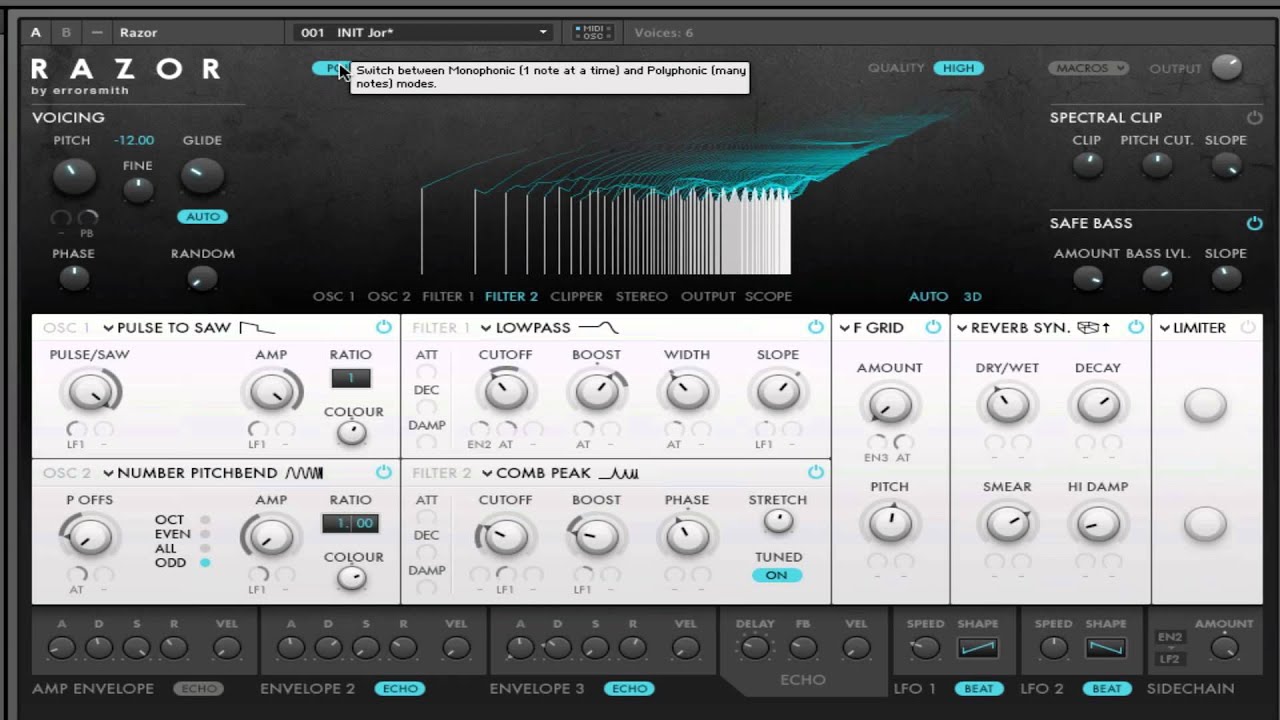The height and width of the screenshot is (720, 1280).
Task: Select the EVEN partials radio option
Action: pos(205,534)
